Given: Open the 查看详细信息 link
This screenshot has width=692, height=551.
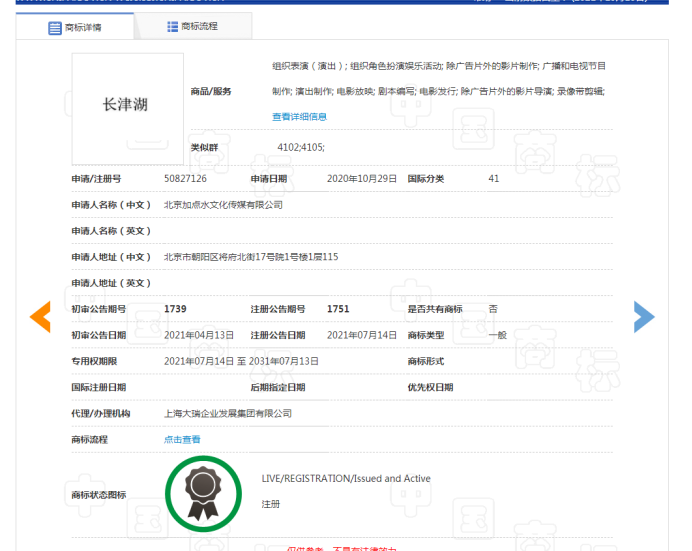Looking at the screenshot, I should coord(299,117).
